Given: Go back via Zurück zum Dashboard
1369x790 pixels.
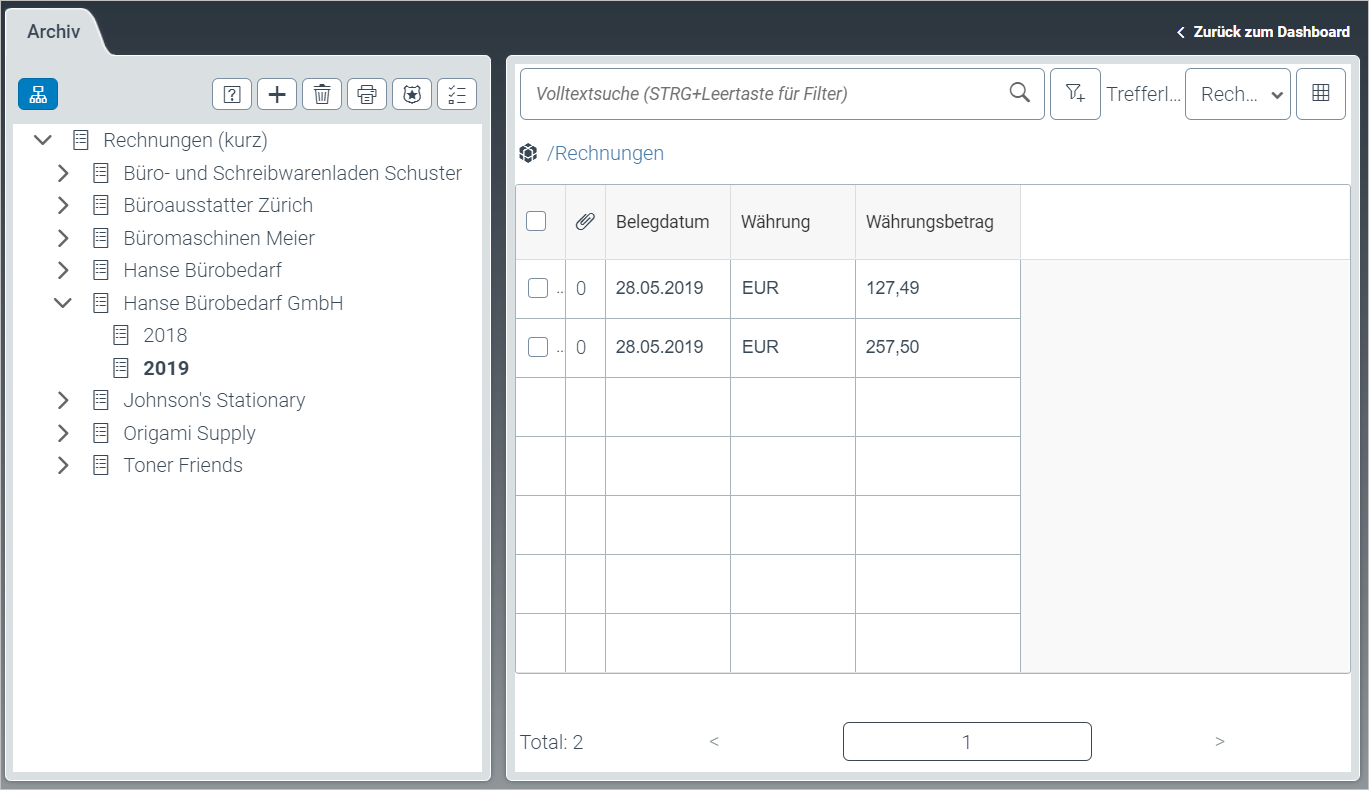Looking at the screenshot, I should (1263, 32).
